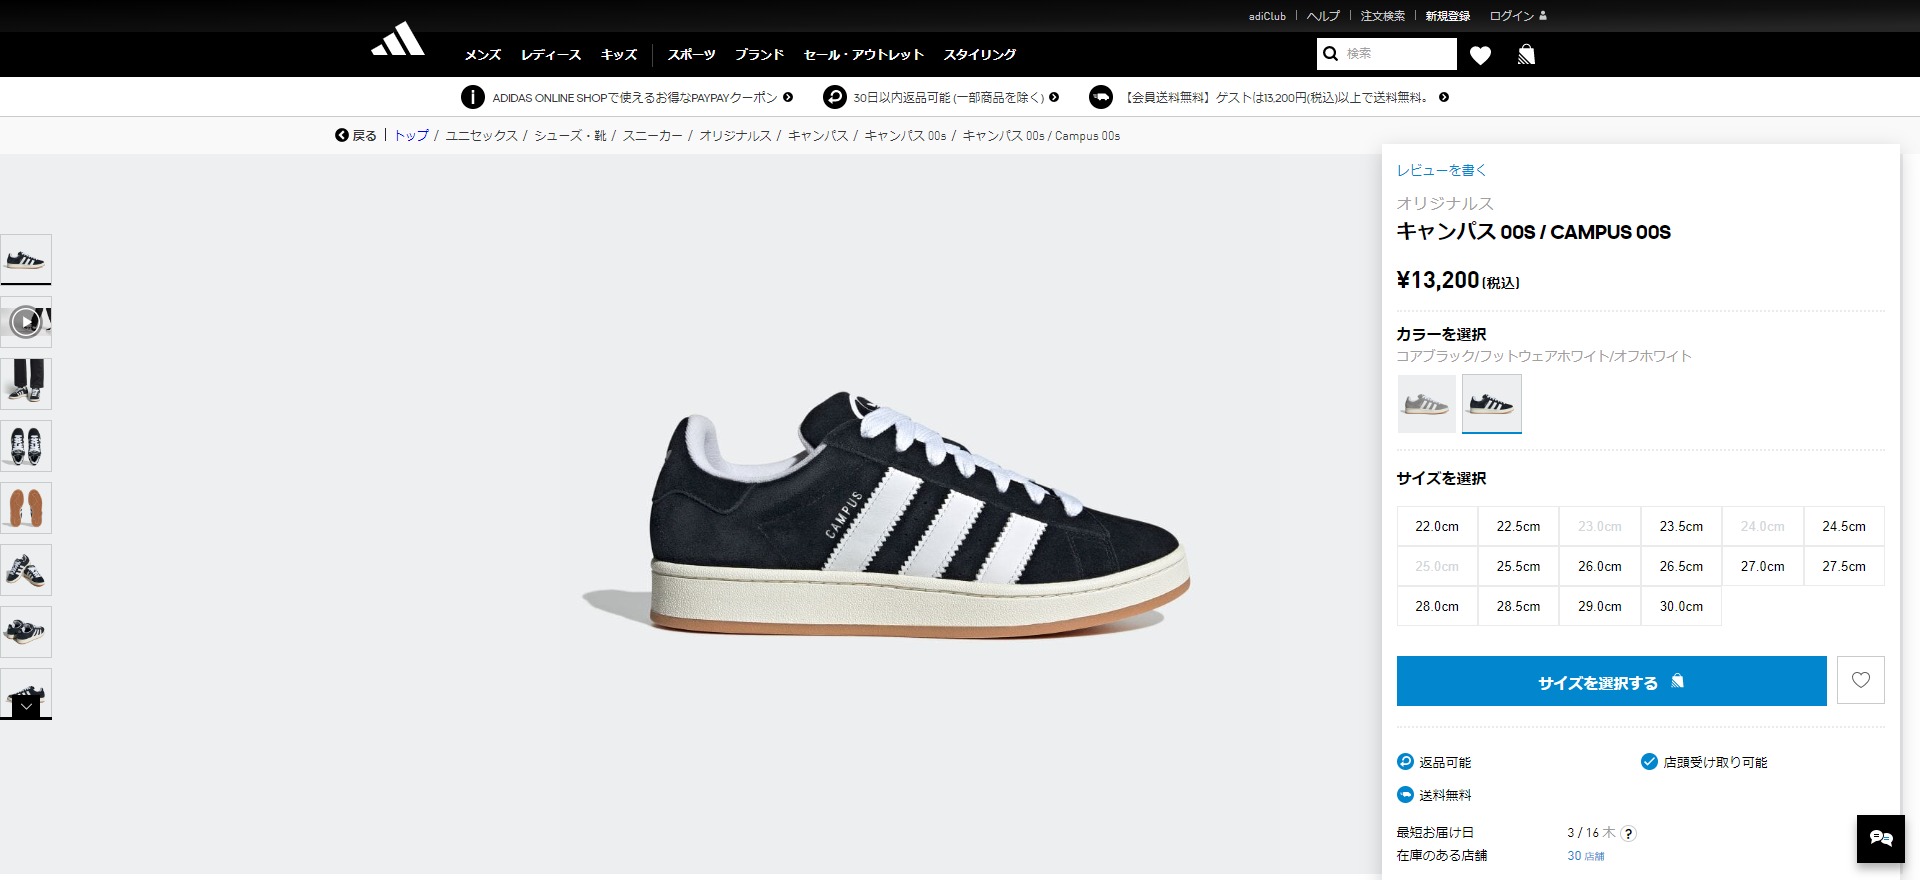1920x880 pixels.
Task: Open the 新規登録 link
Action: [x=1448, y=16]
